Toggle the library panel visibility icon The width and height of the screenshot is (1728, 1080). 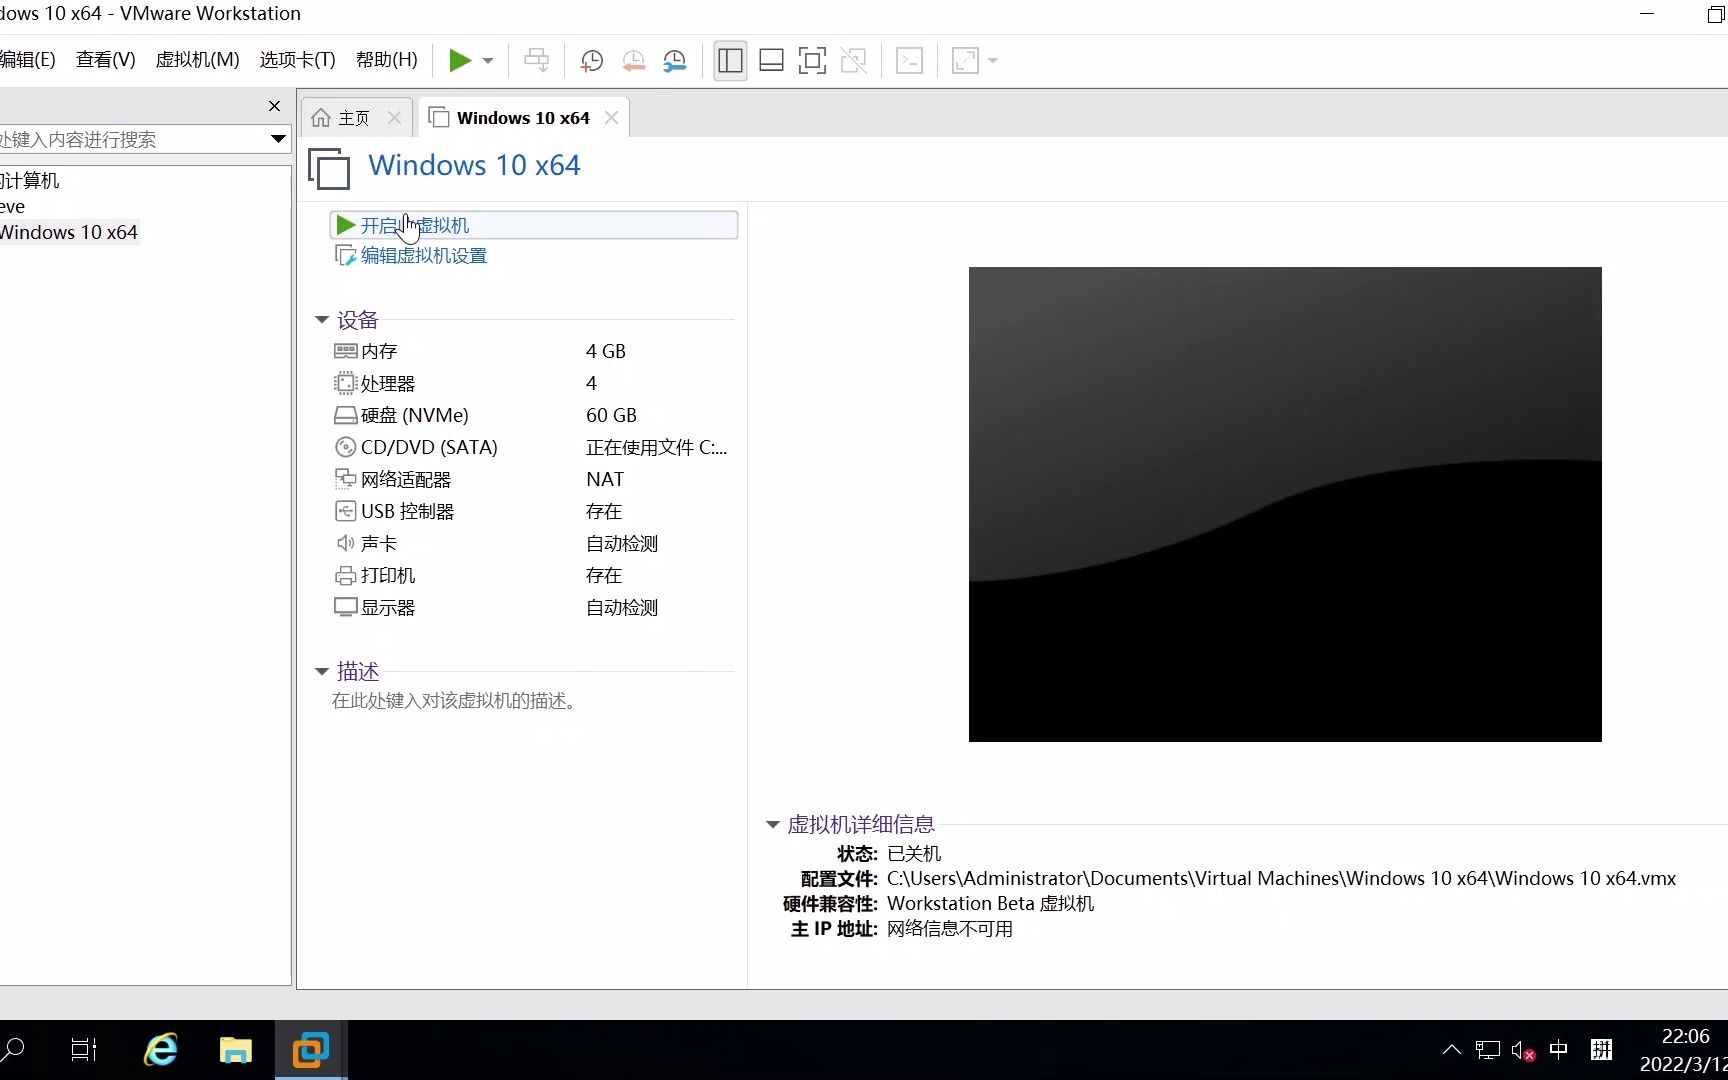click(729, 60)
